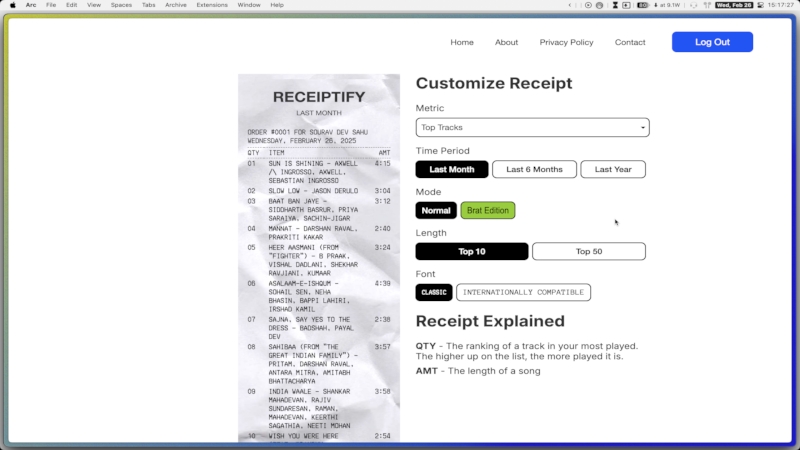This screenshot has height=450, width=800.
Task: Click the clock time 15:17:27
Action: (x=781, y=5)
